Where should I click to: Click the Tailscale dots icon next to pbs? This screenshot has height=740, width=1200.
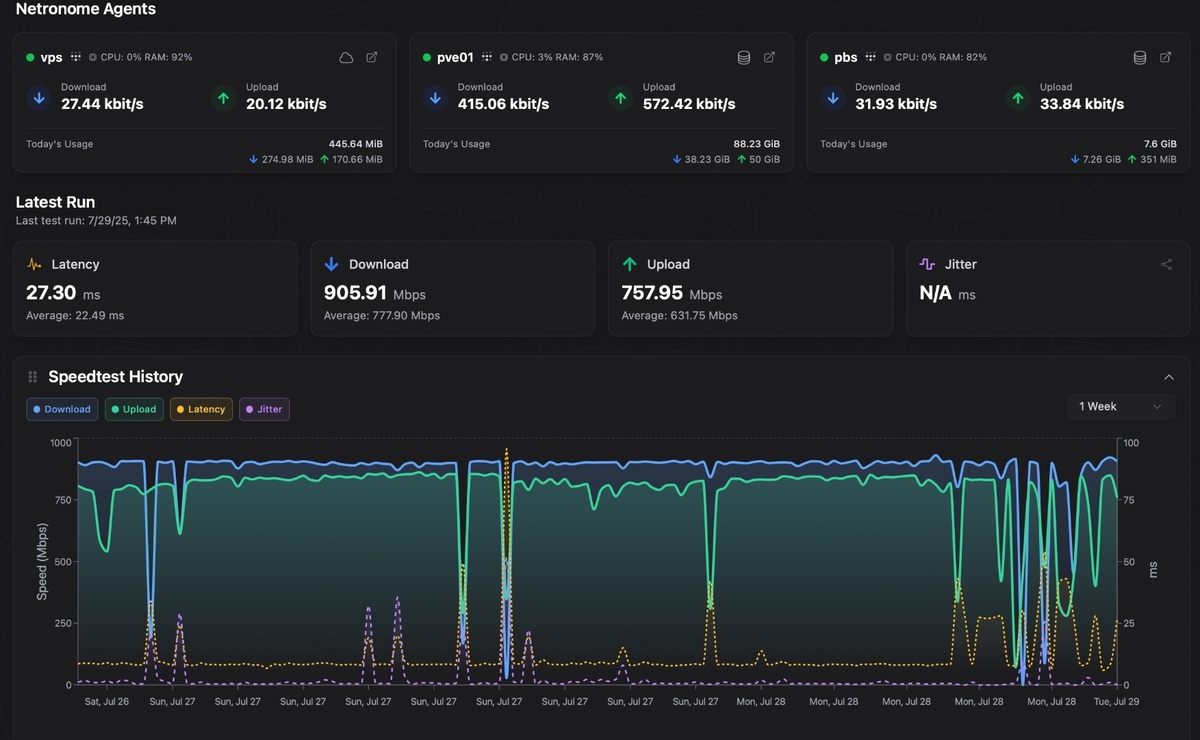point(870,58)
